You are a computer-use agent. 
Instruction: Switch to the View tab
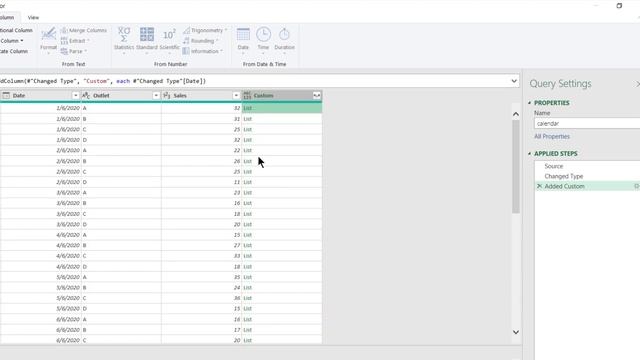33,18
